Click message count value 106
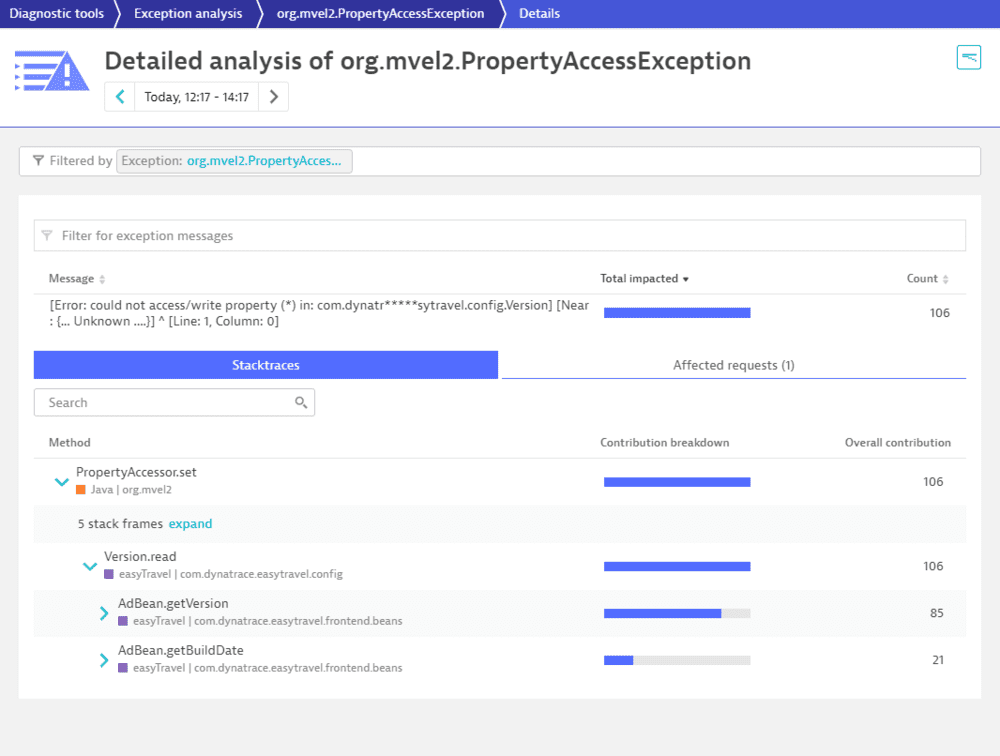Image resolution: width=1000 pixels, height=756 pixels. pos(939,313)
